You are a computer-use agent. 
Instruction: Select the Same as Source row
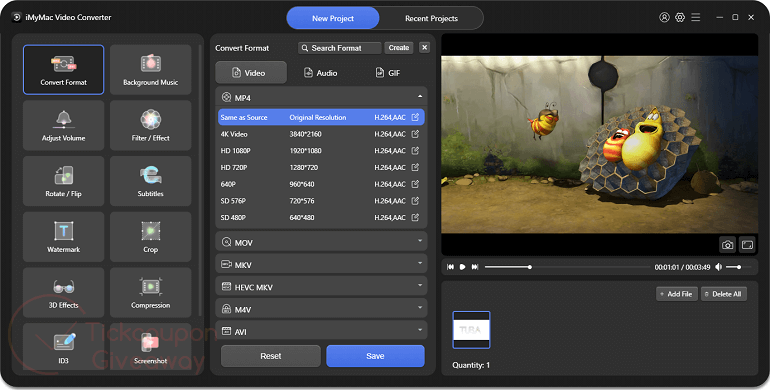pos(321,117)
